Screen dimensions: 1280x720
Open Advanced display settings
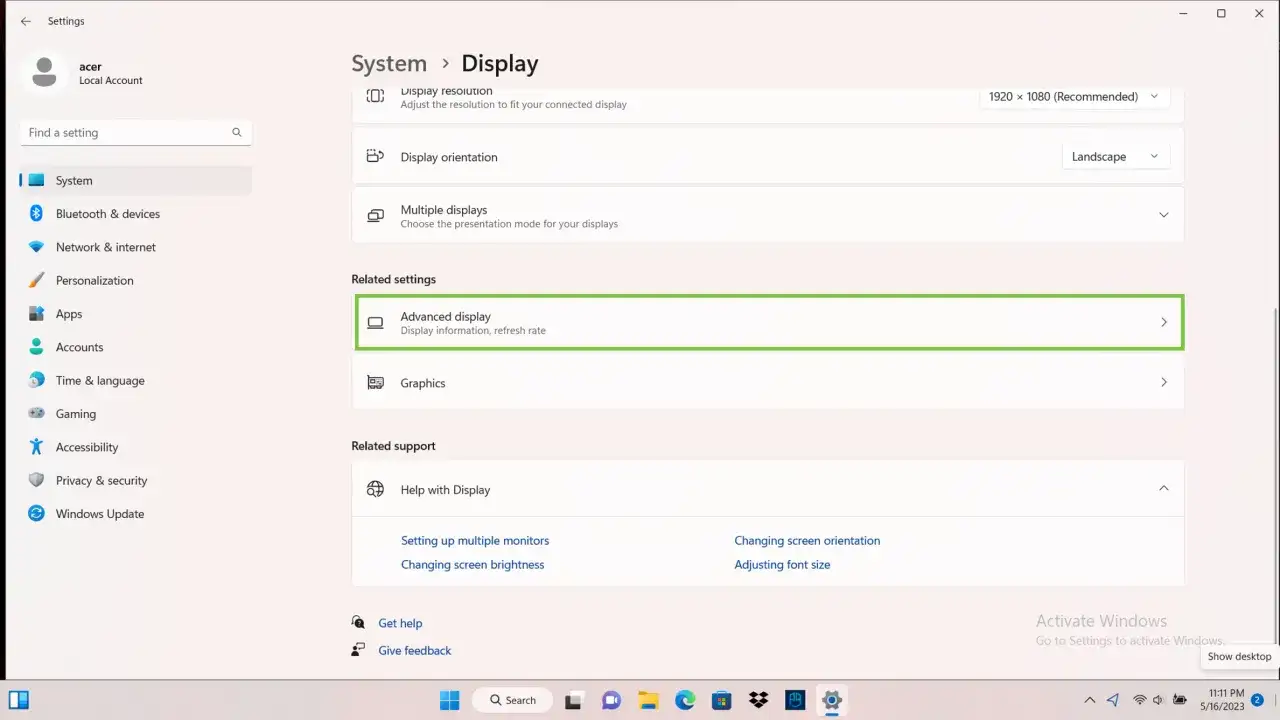click(x=768, y=322)
